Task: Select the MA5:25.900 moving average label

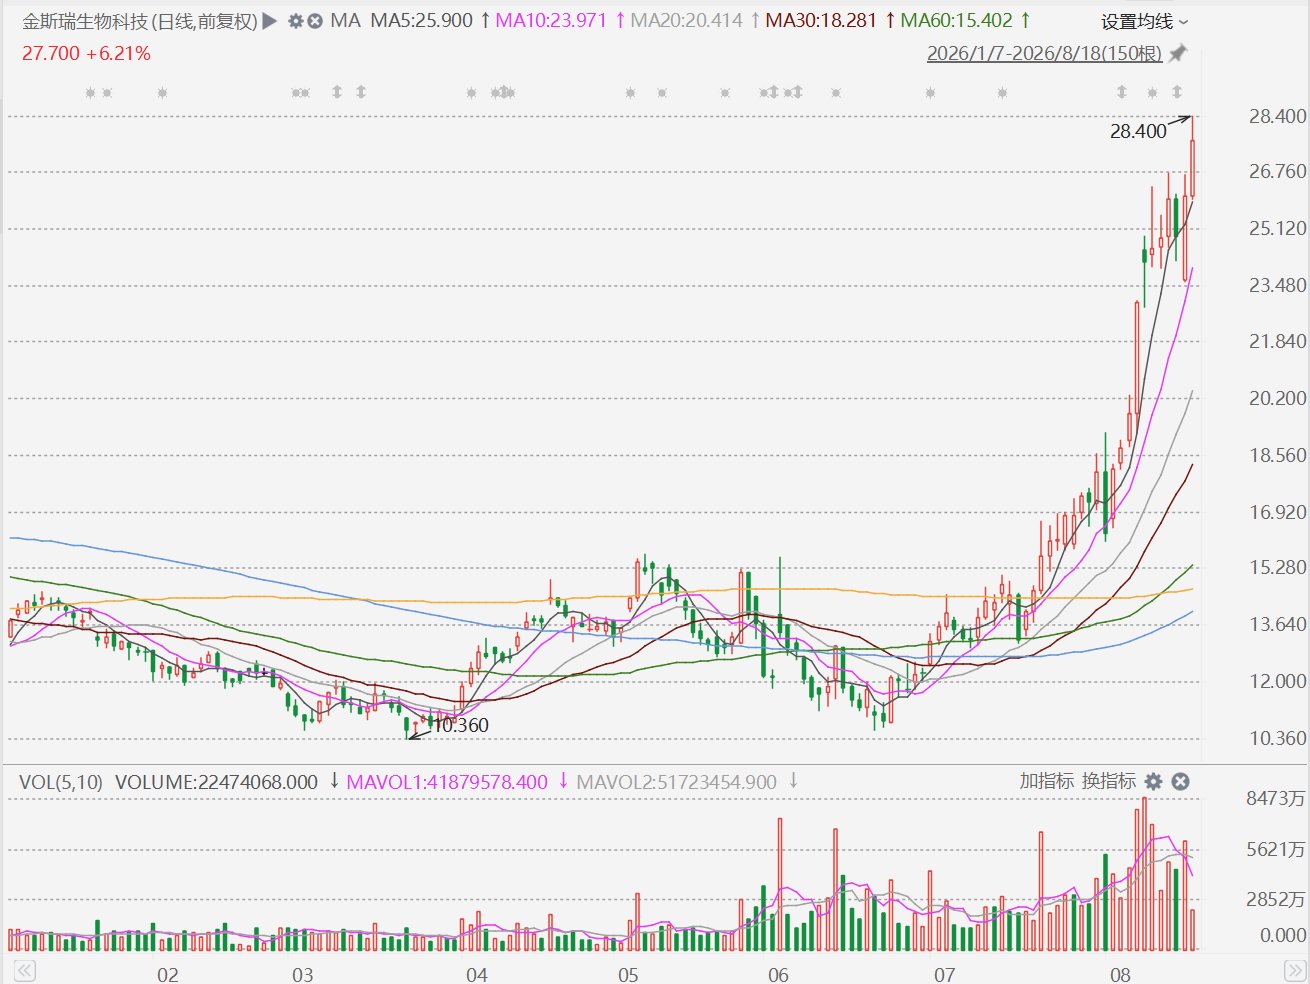Action: [421, 21]
